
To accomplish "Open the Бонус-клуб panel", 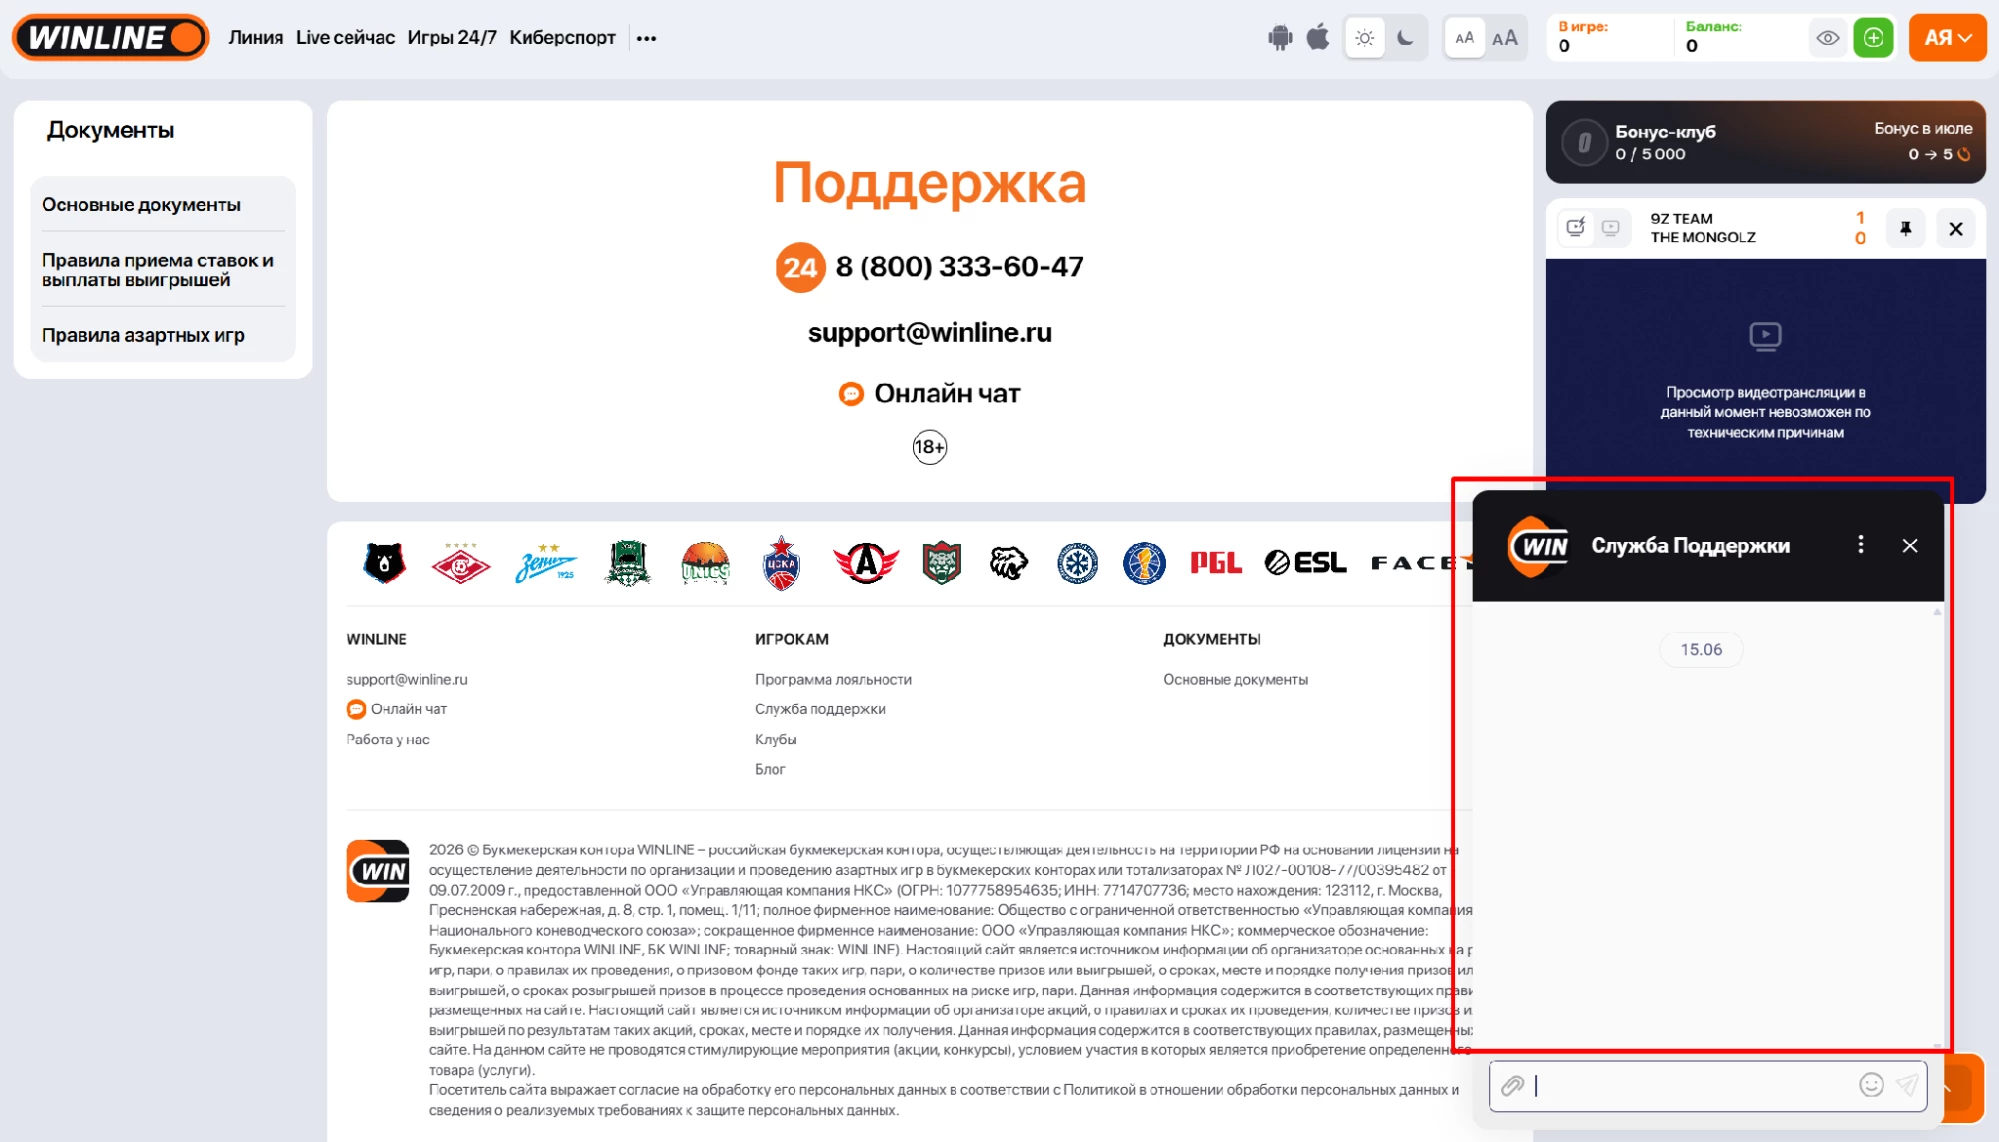I will 1765,142.
